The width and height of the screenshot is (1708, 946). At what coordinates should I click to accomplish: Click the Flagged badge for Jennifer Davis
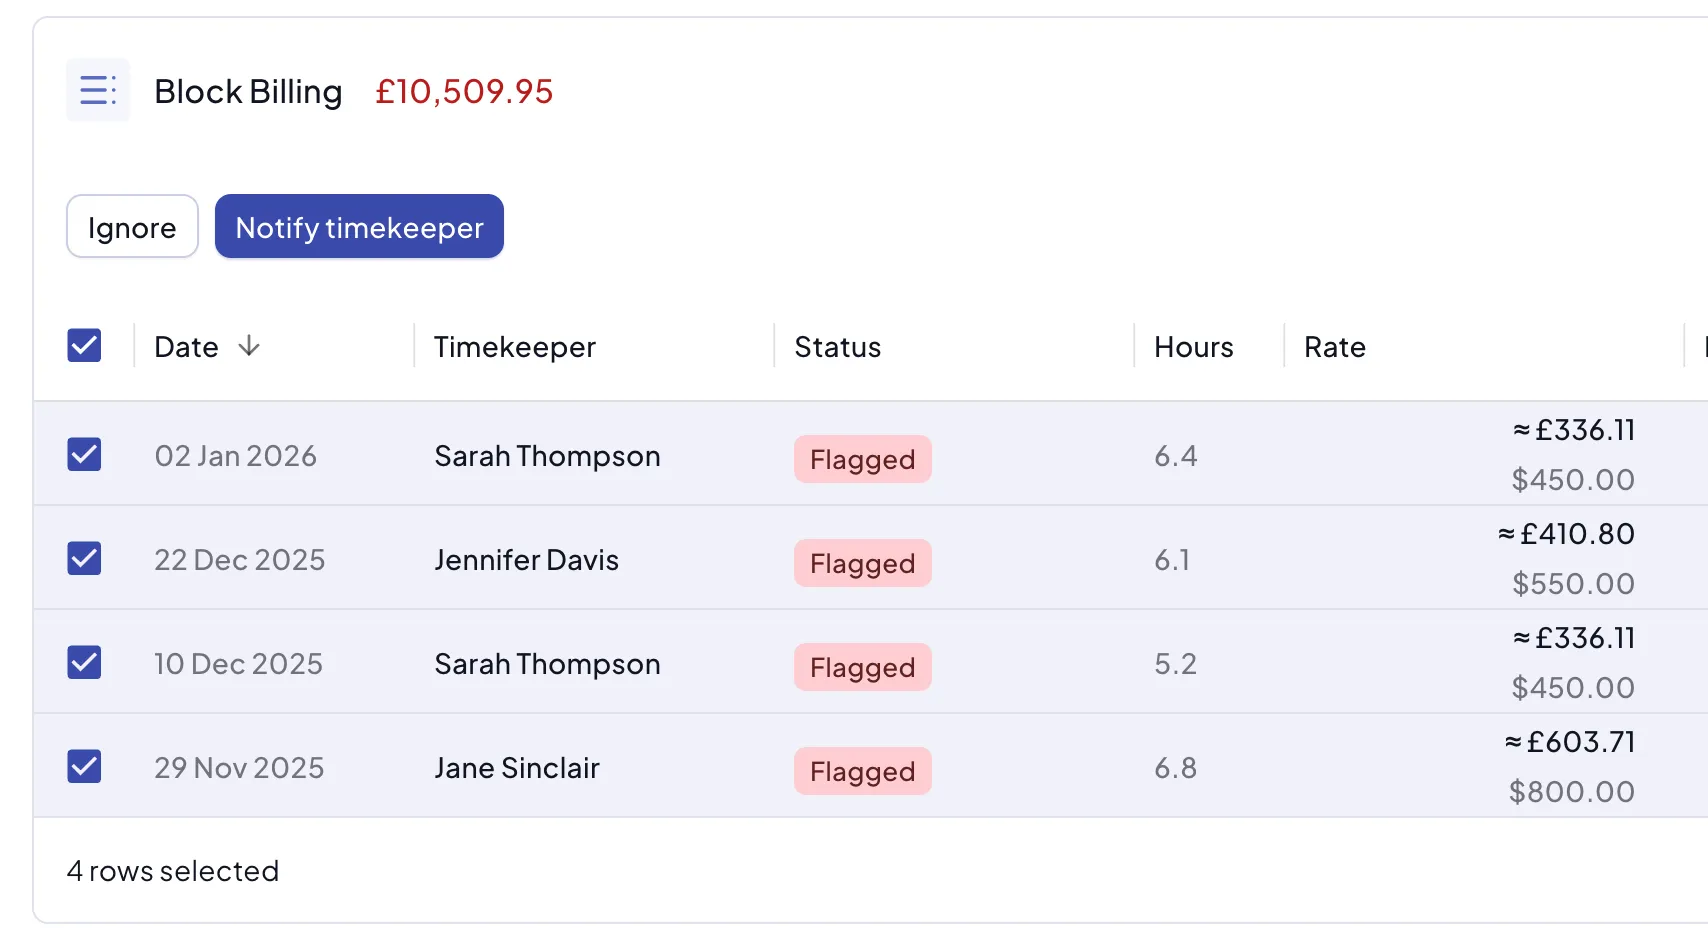(863, 564)
